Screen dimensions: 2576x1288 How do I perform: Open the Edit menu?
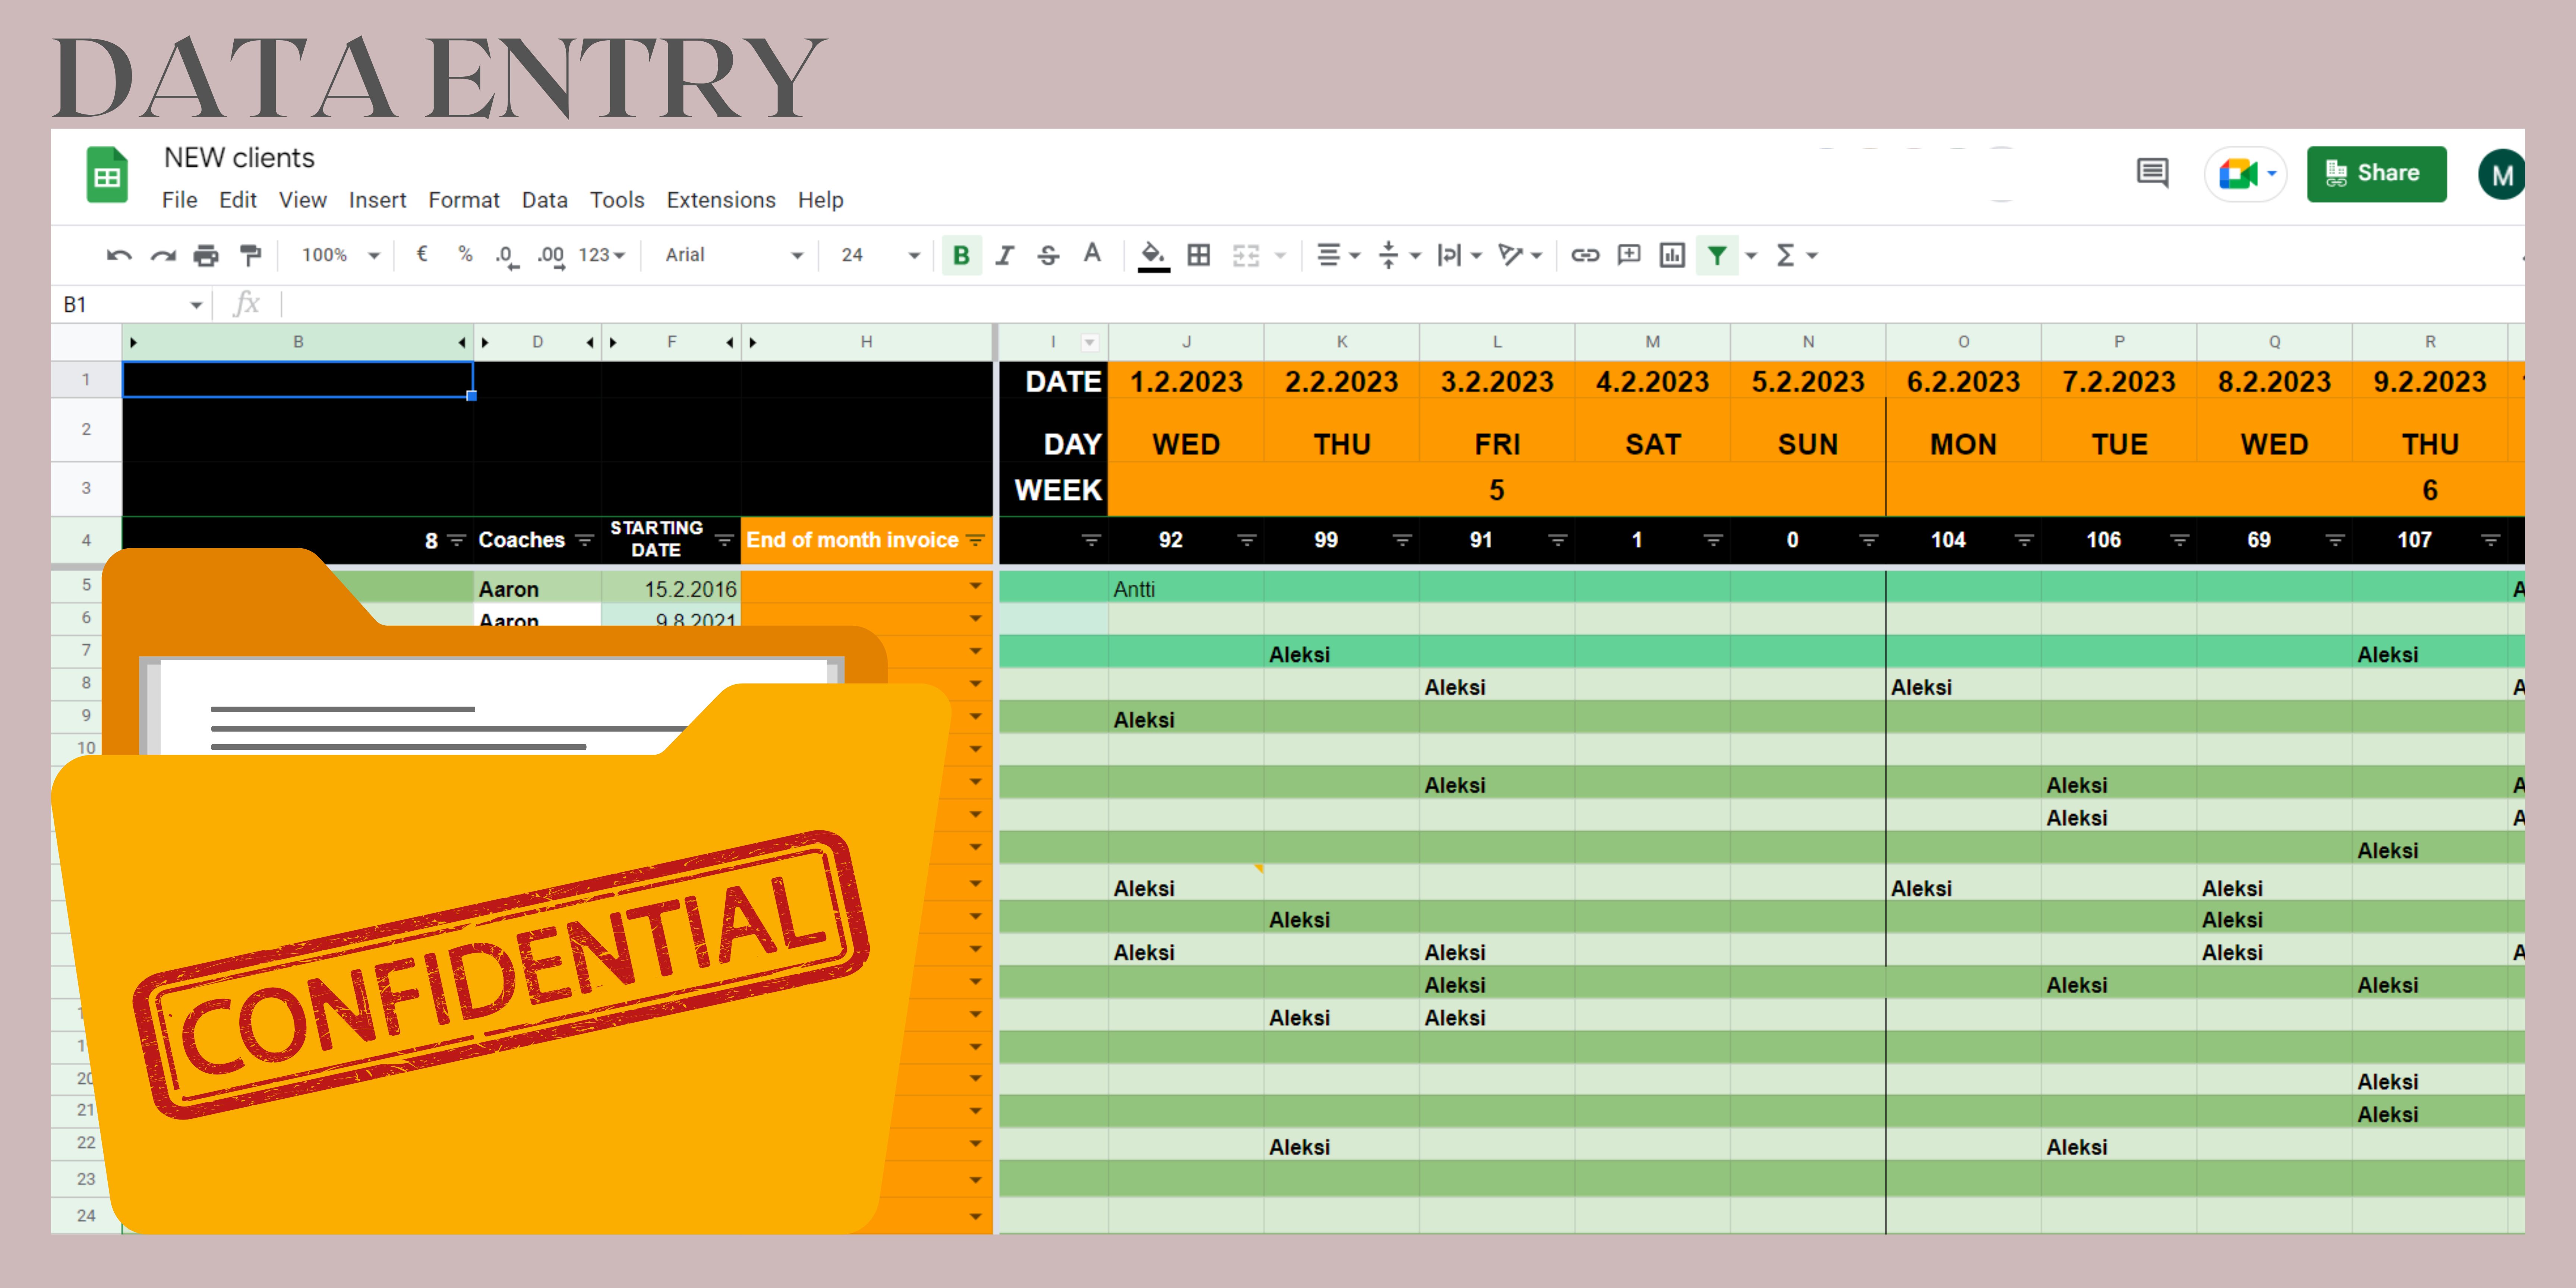click(x=238, y=200)
